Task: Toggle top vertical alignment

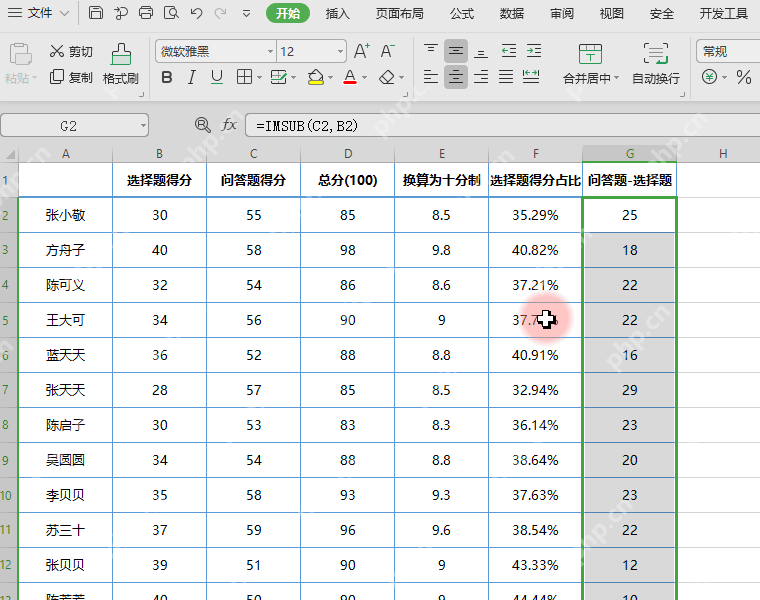Action: coord(430,50)
